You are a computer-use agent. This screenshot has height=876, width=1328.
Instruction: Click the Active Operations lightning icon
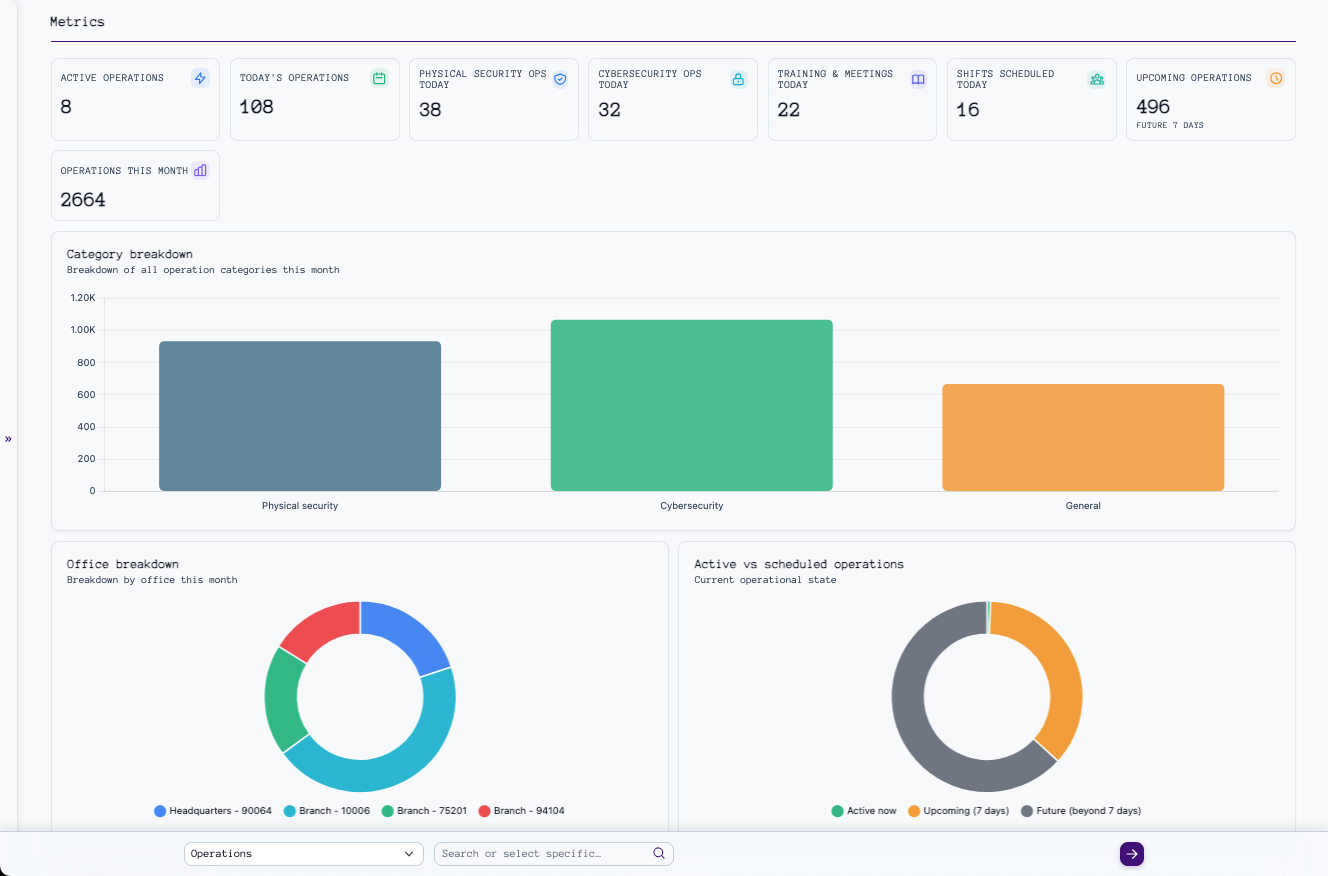(200, 78)
